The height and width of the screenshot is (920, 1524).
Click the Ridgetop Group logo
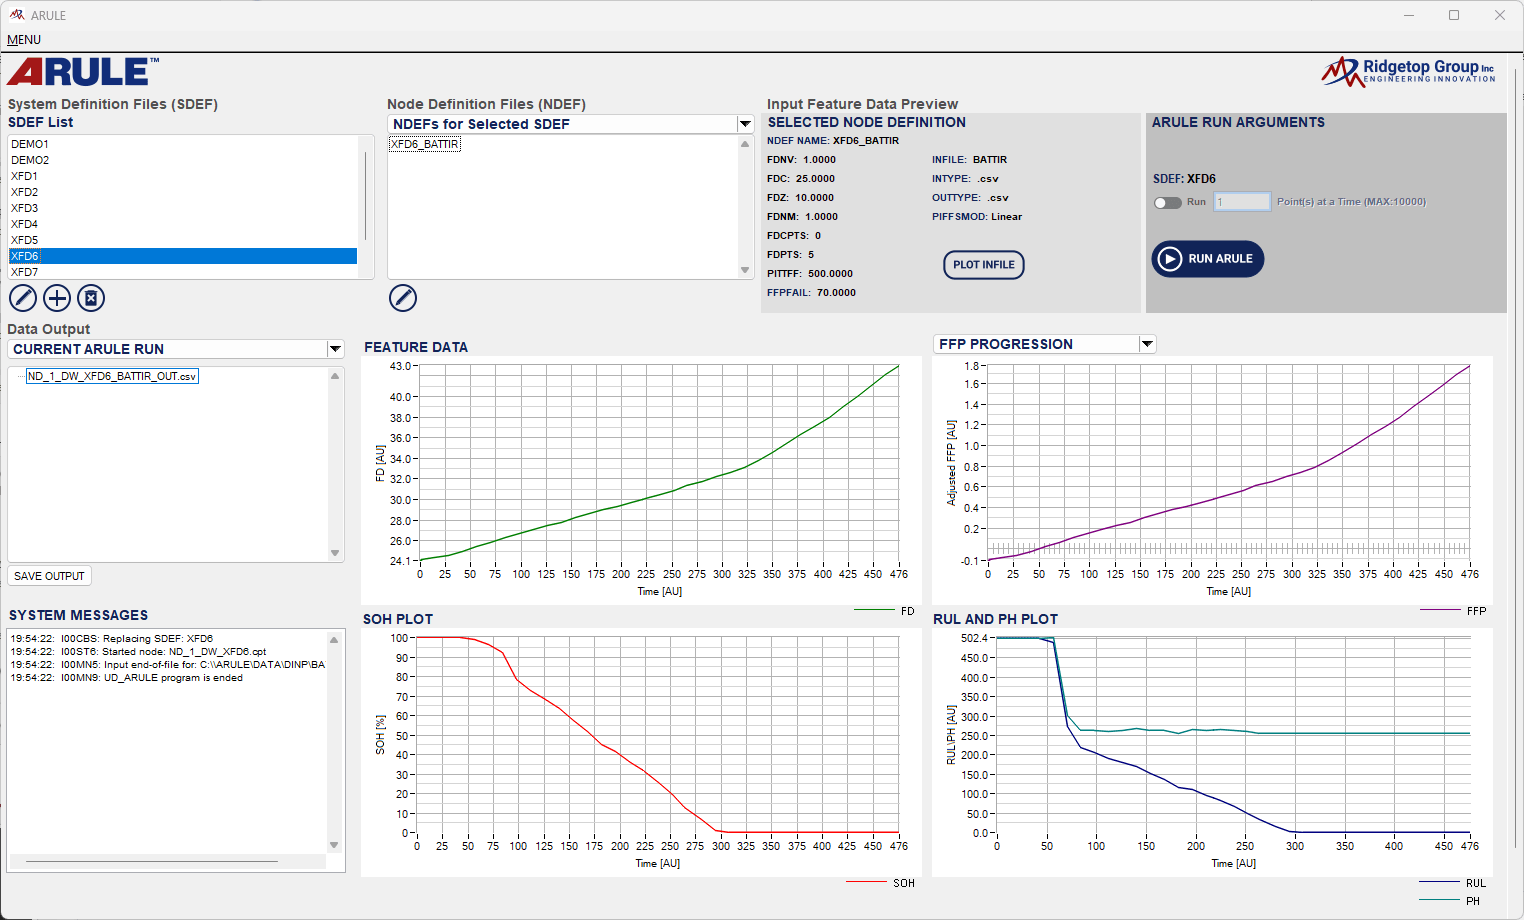tap(1408, 72)
